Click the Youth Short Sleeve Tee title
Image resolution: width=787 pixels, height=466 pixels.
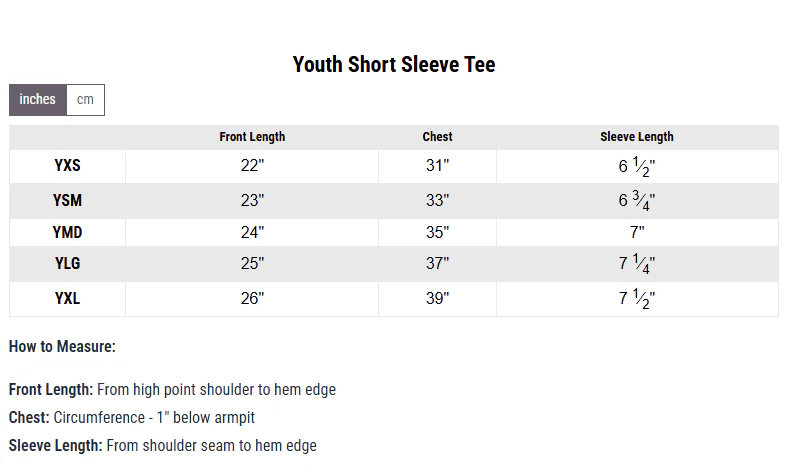[x=394, y=64]
